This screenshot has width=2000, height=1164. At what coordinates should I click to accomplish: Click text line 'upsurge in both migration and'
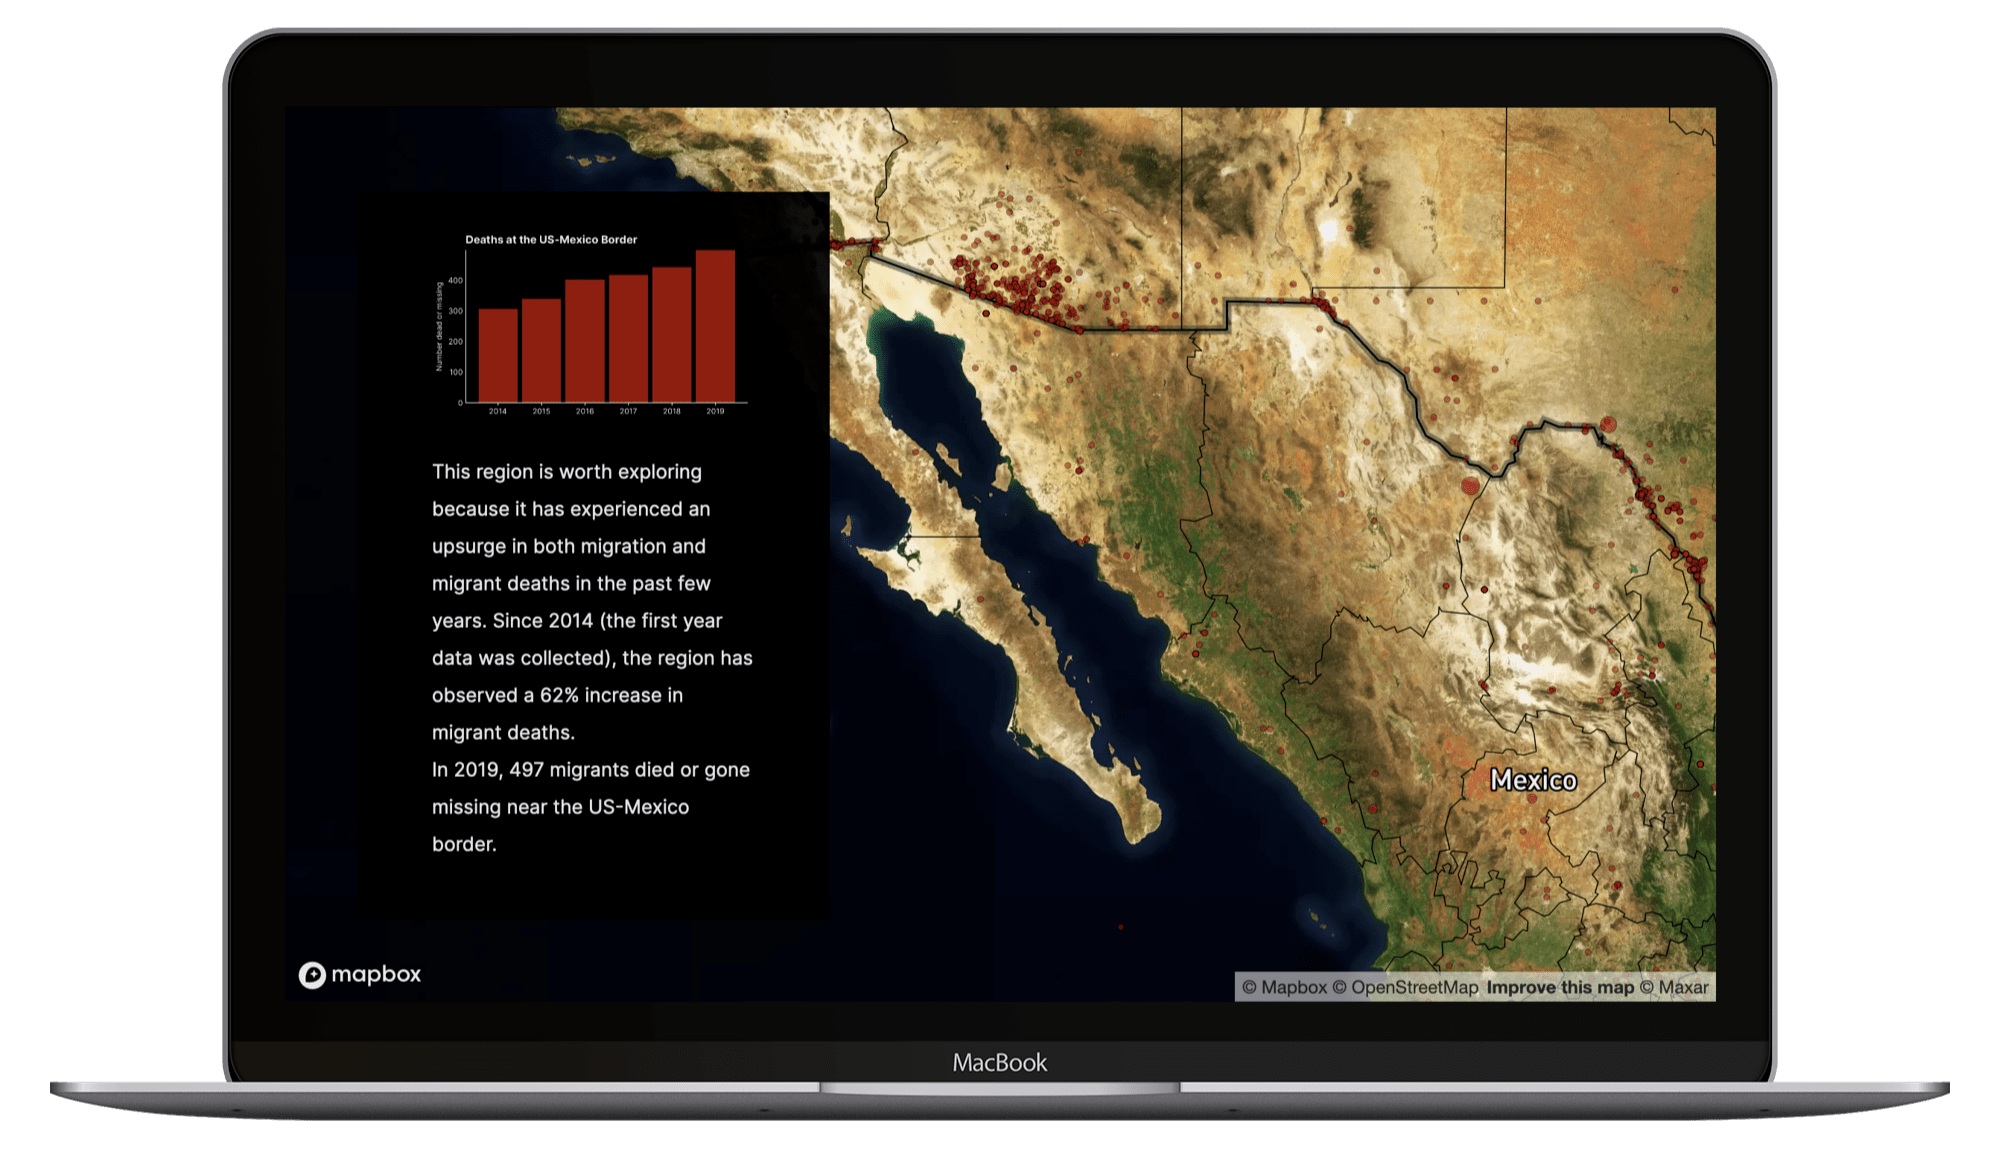coord(569,547)
